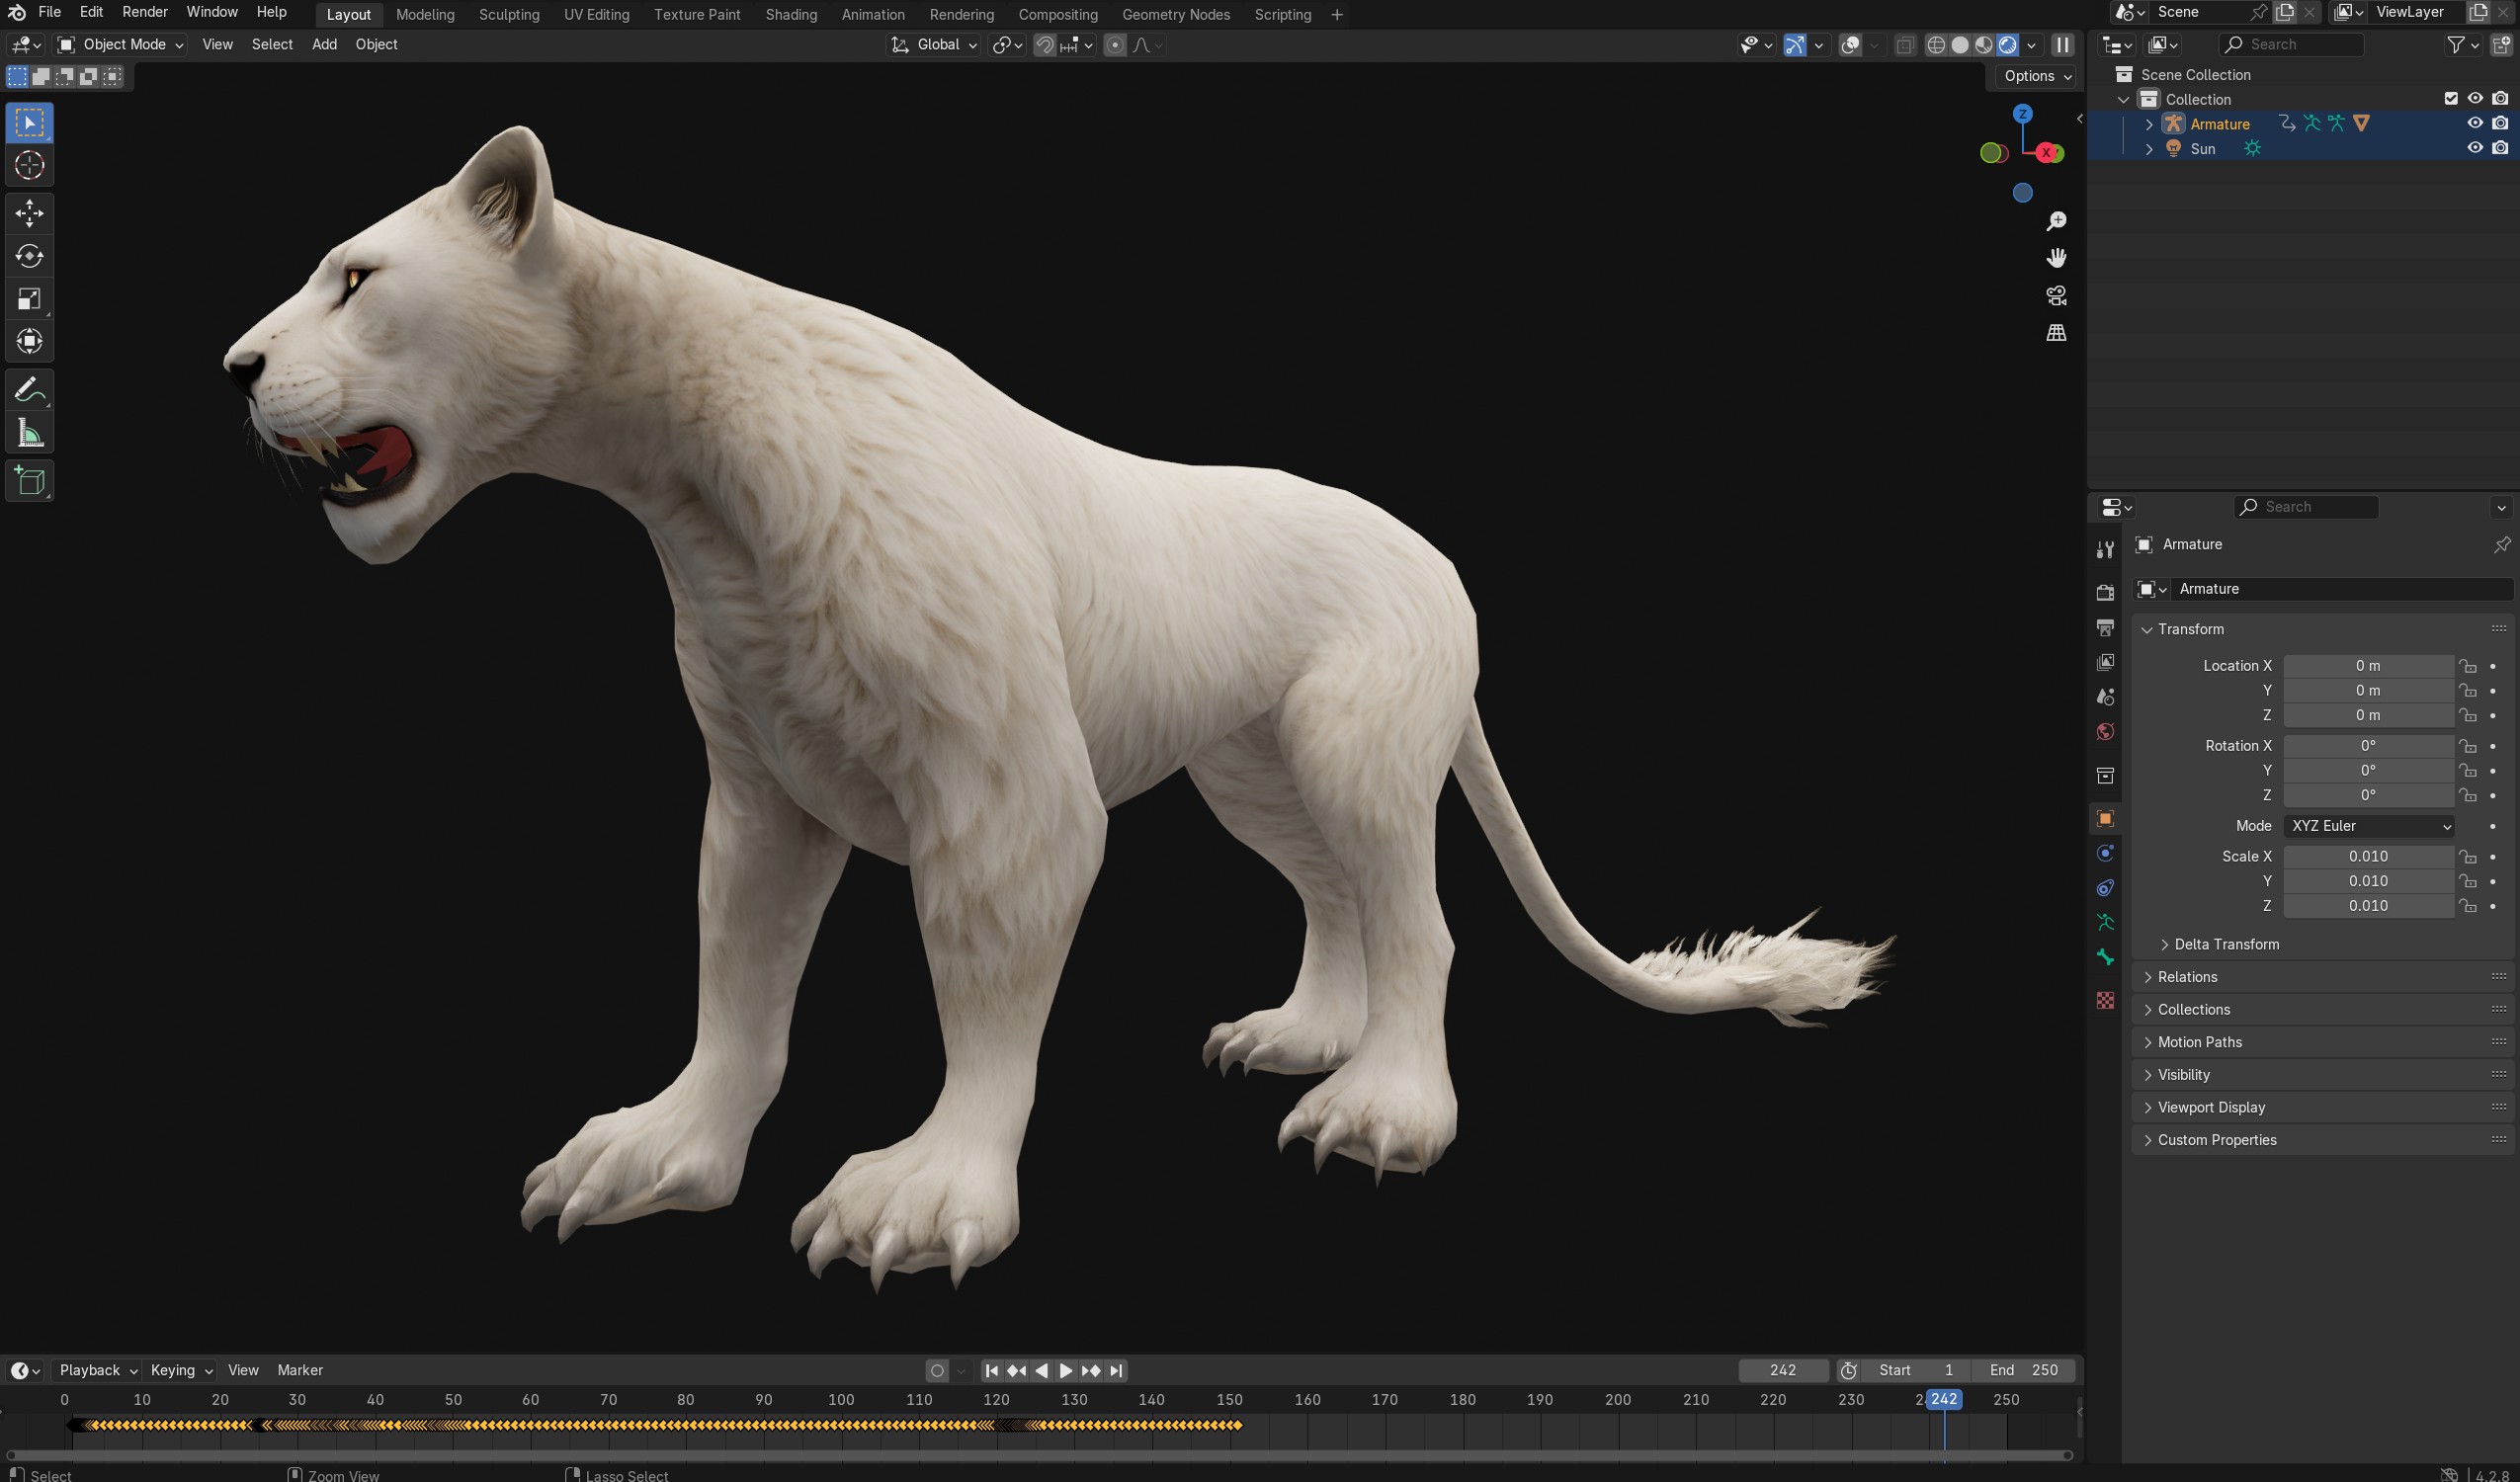Select the Move tool in toolbar
Image resolution: width=2520 pixels, height=1482 pixels.
pyautogui.click(x=29, y=213)
